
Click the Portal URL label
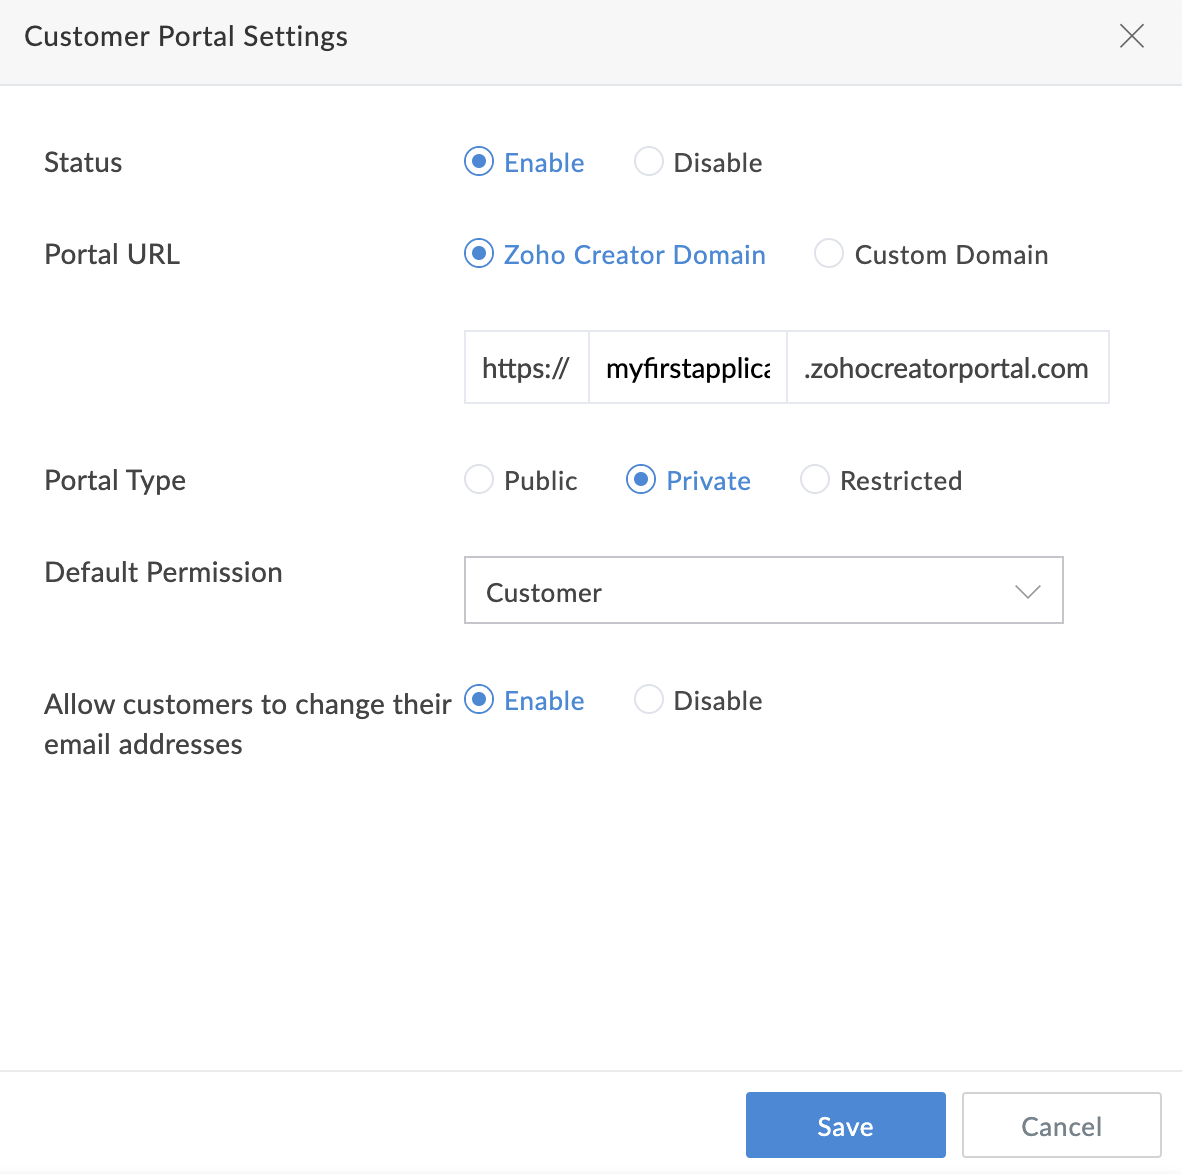[x=112, y=254]
